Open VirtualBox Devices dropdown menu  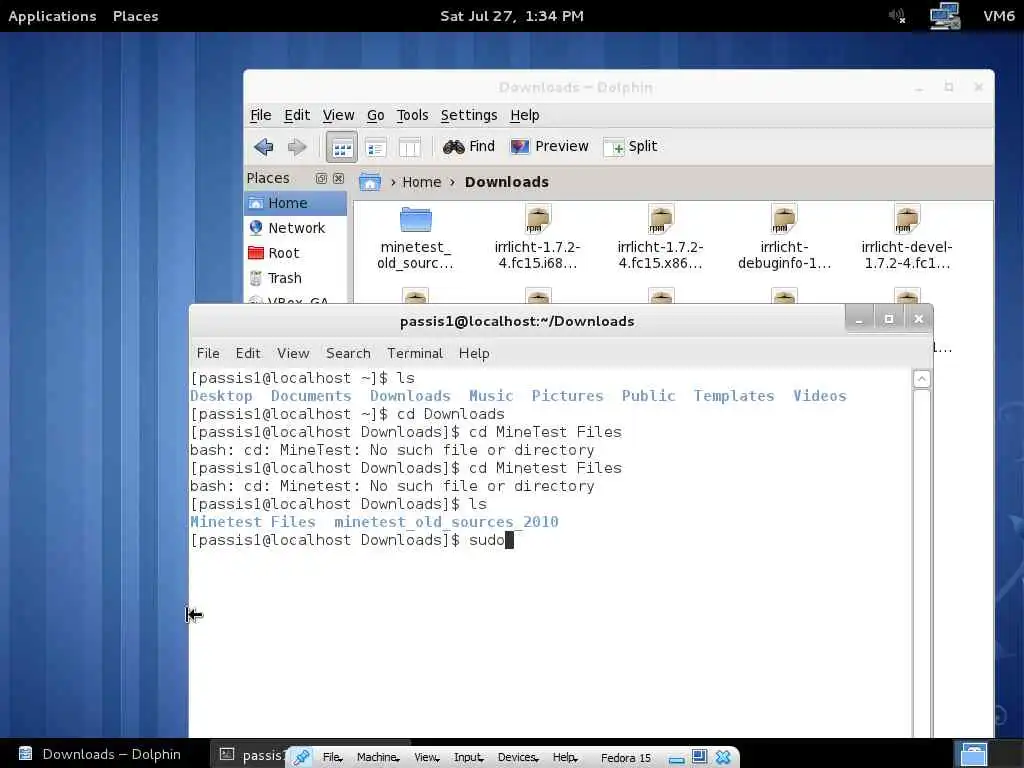click(518, 758)
